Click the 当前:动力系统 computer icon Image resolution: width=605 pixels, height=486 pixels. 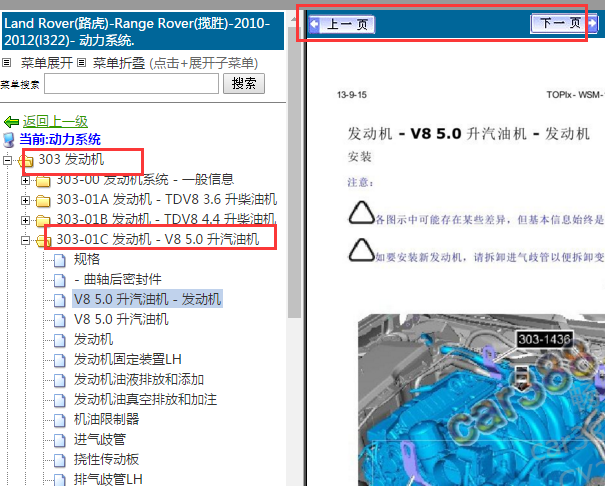pyautogui.click(x=9, y=140)
